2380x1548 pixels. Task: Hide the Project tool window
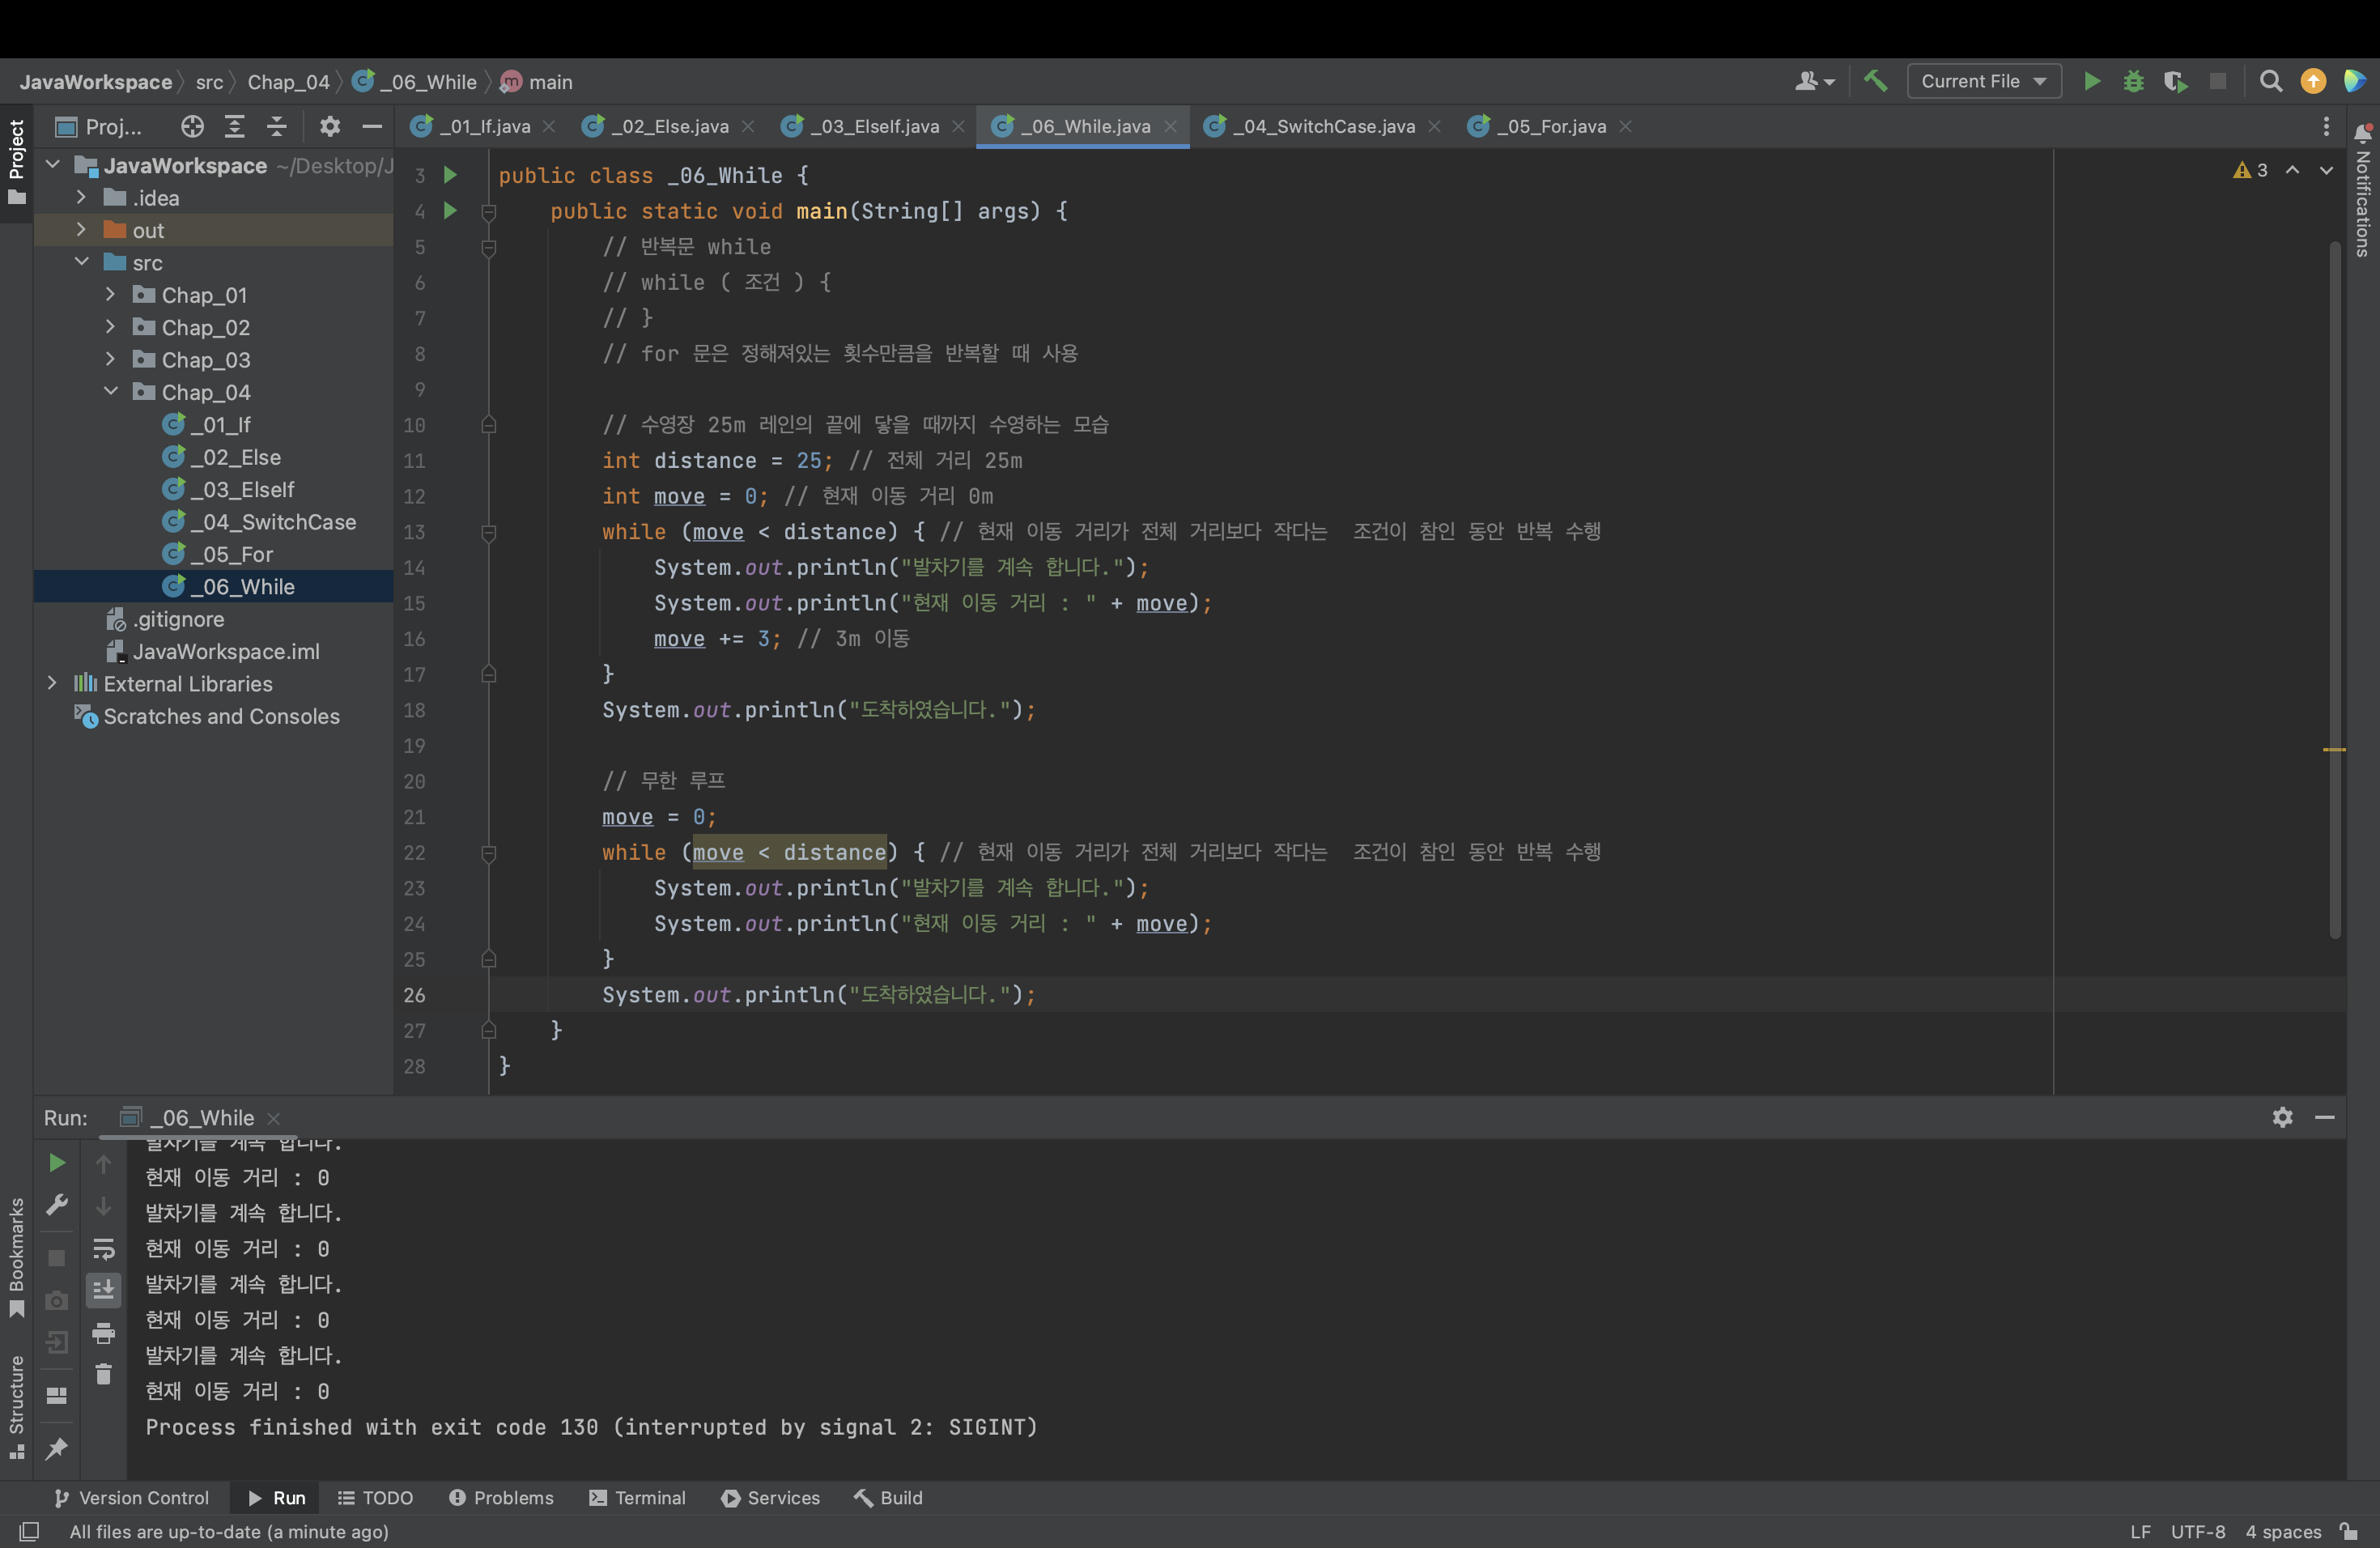pos(372,126)
